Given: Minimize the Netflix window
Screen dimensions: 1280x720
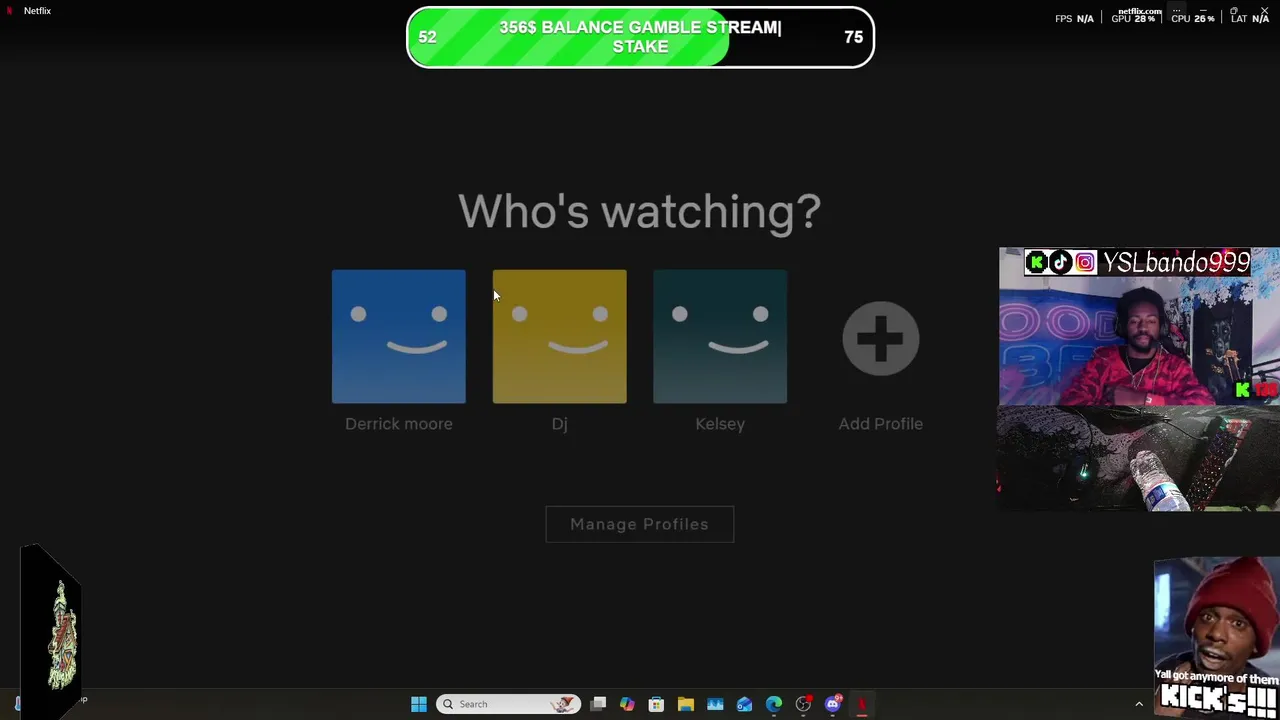Looking at the screenshot, I should pos(1203,10).
